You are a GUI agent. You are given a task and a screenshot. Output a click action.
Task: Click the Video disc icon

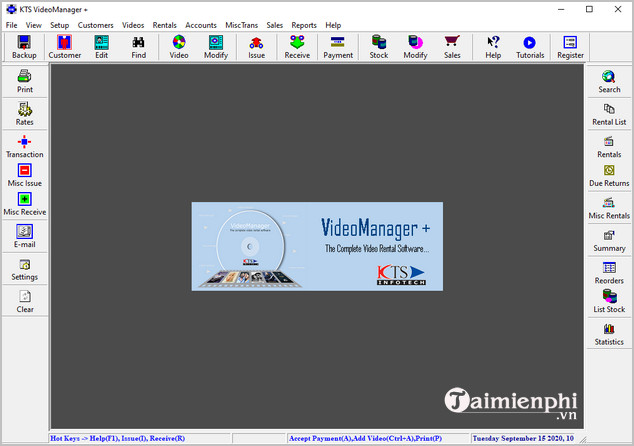click(x=179, y=47)
